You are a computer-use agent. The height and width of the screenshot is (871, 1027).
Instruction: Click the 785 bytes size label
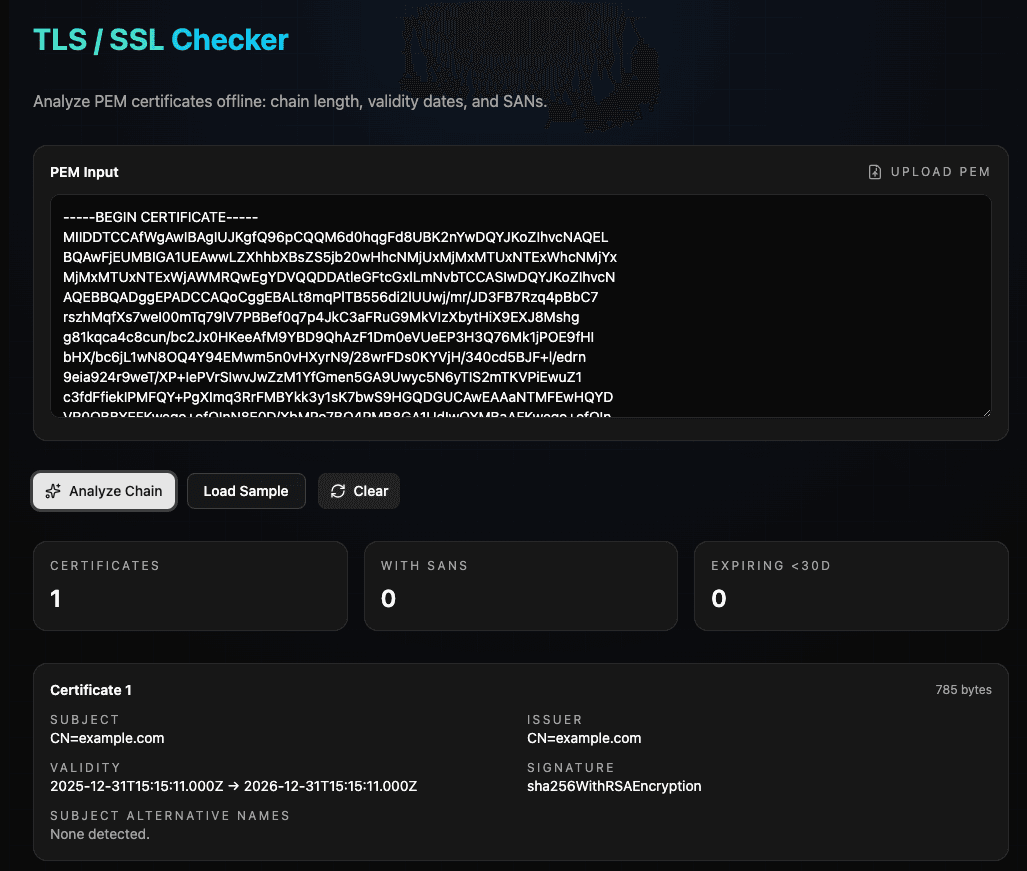964,690
